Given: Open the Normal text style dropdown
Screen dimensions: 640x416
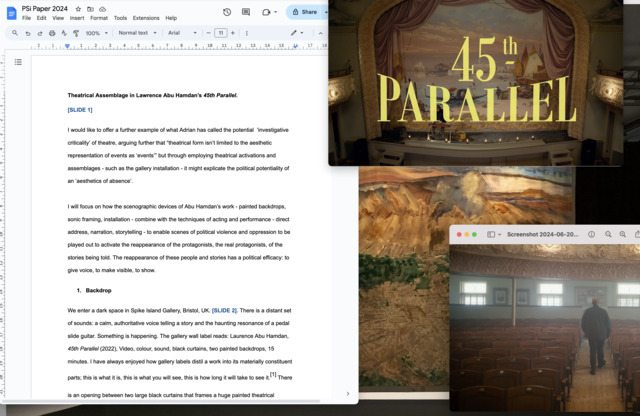Looking at the screenshot, I should coord(138,33).
